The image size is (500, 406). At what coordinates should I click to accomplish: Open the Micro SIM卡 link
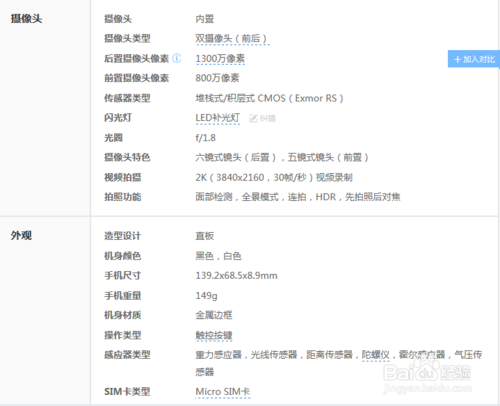pos(222,391)
